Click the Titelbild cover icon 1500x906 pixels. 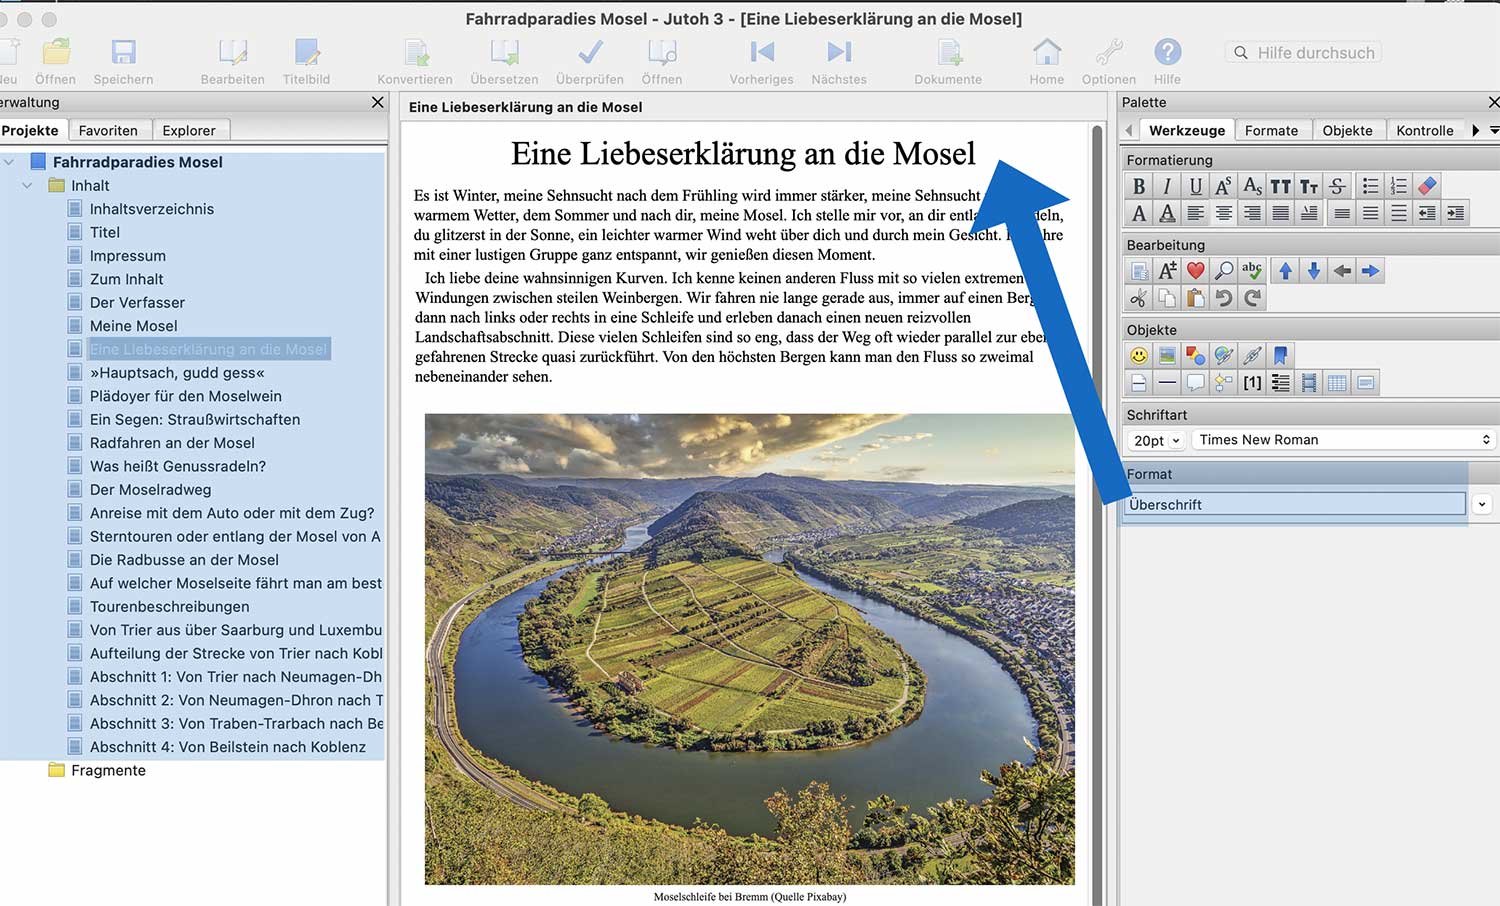(306, 53)
